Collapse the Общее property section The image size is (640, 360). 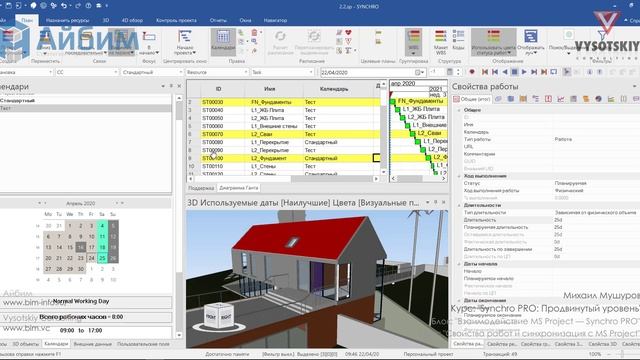point(459,110)
